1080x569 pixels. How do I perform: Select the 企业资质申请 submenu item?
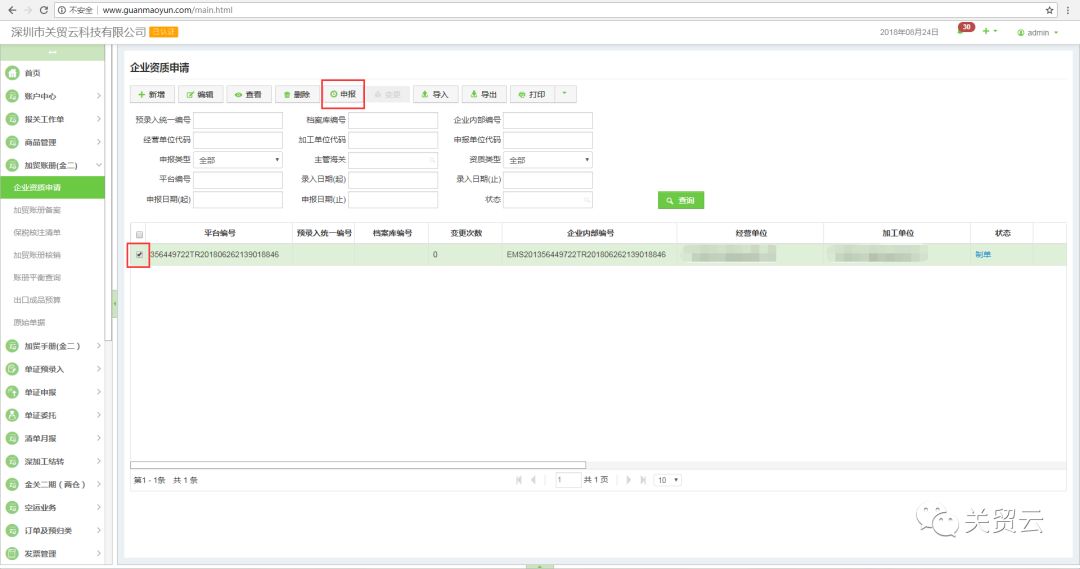coord(52,187)
